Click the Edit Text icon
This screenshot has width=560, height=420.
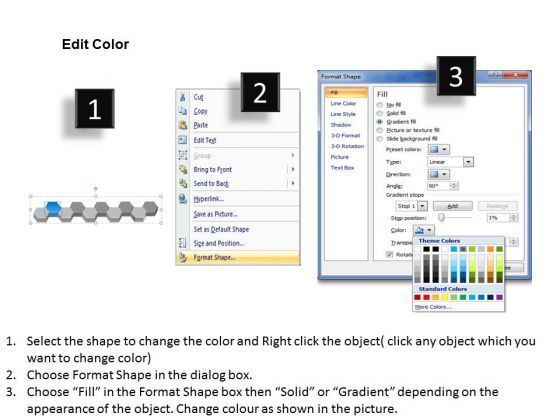182,140
